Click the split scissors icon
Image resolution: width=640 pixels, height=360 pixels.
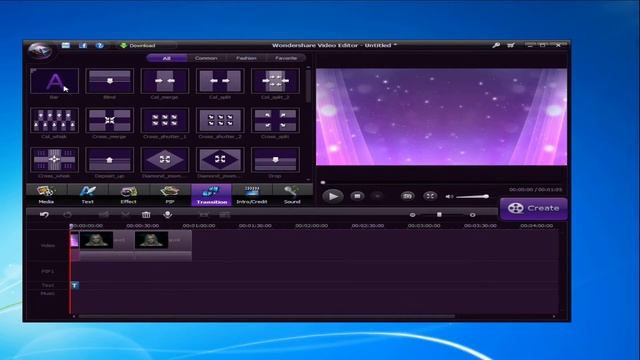pyautogui.click(x=125, y=215)
